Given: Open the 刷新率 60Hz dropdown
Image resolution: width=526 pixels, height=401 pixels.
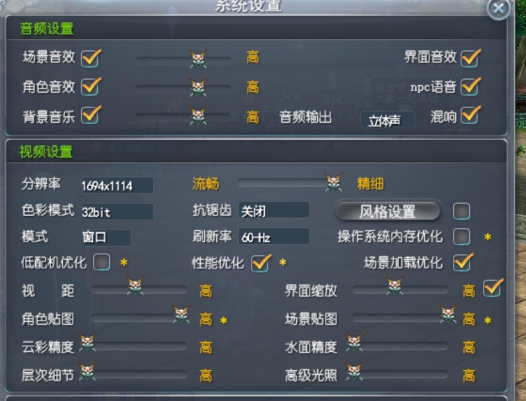Looking at the screenshot, I should tap(274, 237).
